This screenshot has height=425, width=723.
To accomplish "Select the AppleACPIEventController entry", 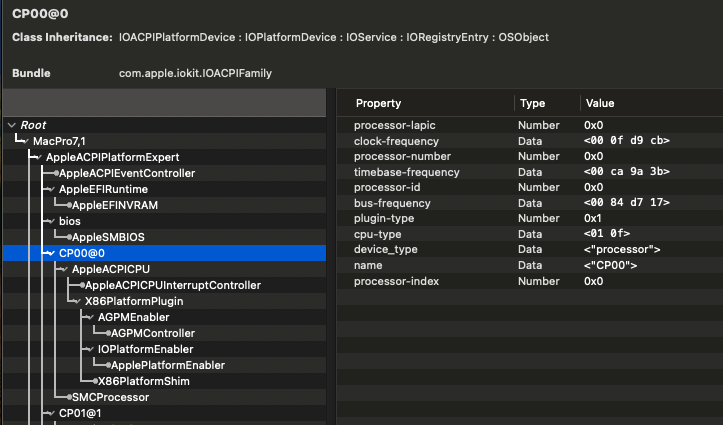I will tap(127, 173).
